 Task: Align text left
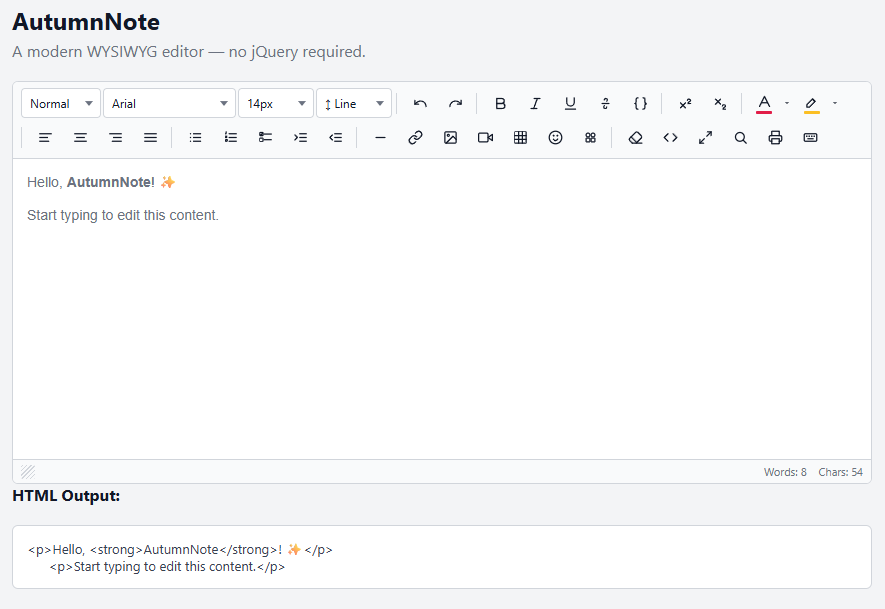[x=45, y=138]
